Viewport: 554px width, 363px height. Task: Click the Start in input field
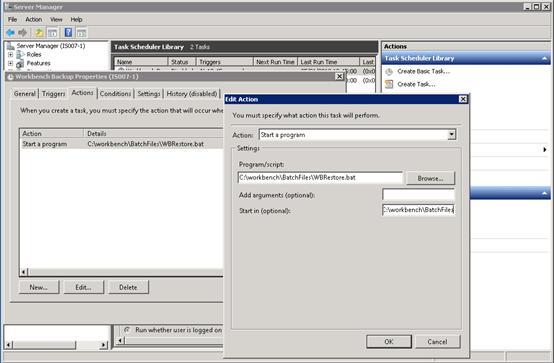[x=418, y=210]
